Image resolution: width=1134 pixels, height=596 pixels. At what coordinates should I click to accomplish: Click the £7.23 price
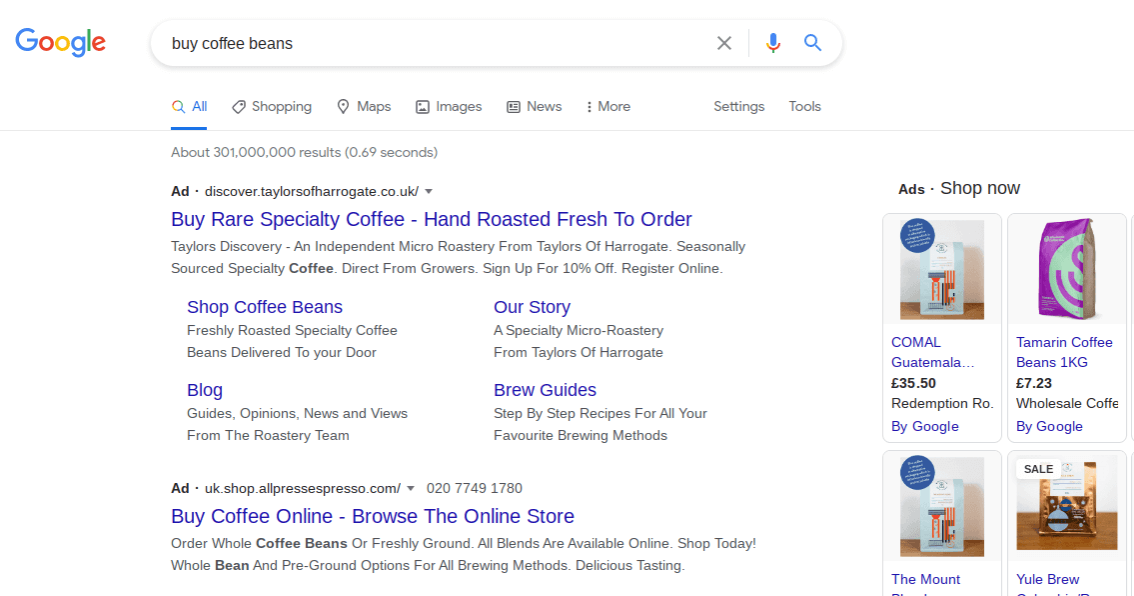[1034, 383]
